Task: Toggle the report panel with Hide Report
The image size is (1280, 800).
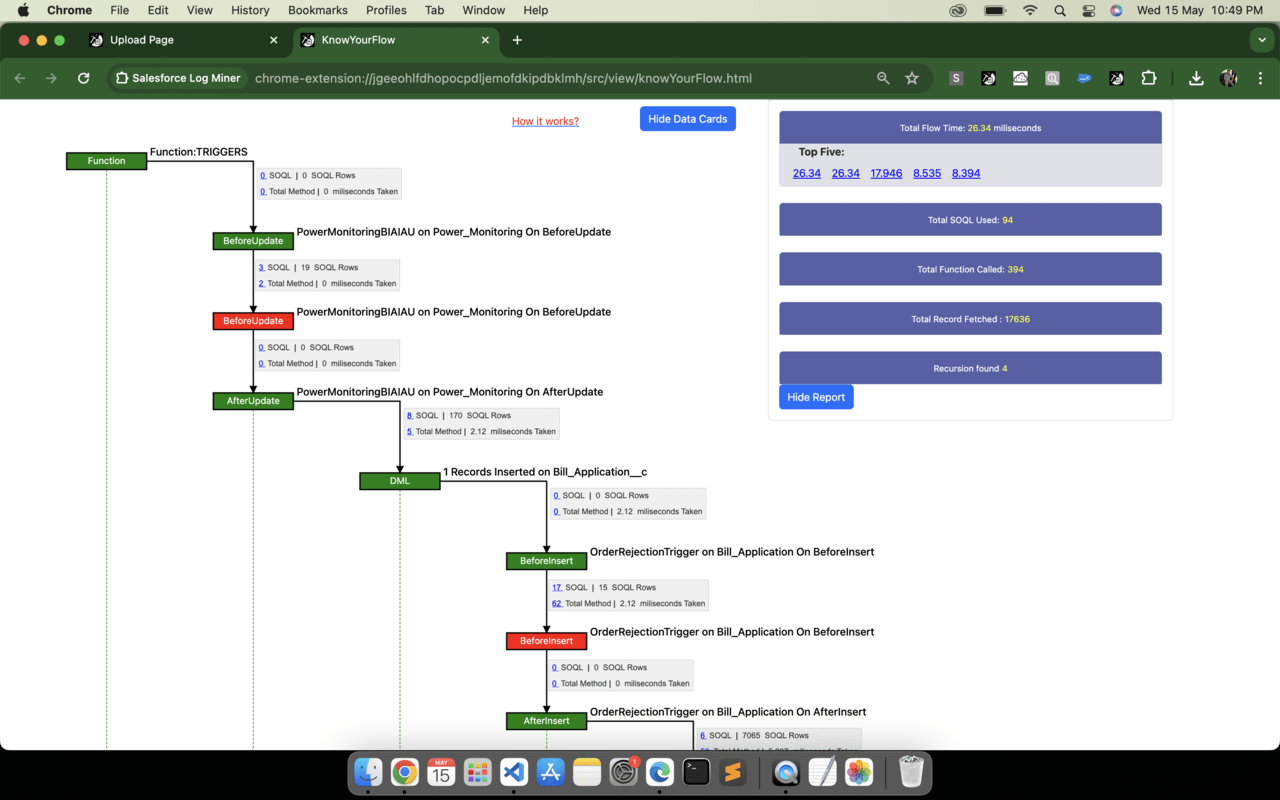Action: (x=816, y=397)
